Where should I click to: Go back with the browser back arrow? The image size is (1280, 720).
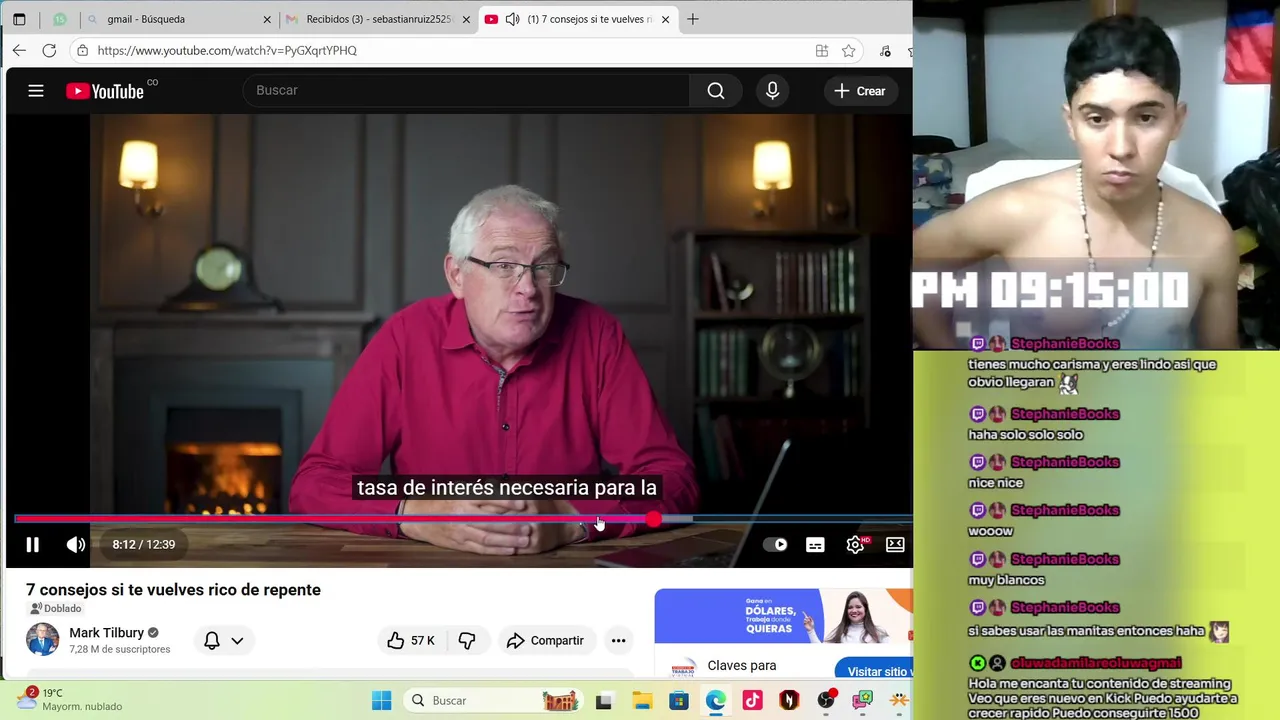pyautogui.click(x=19, y=50)
